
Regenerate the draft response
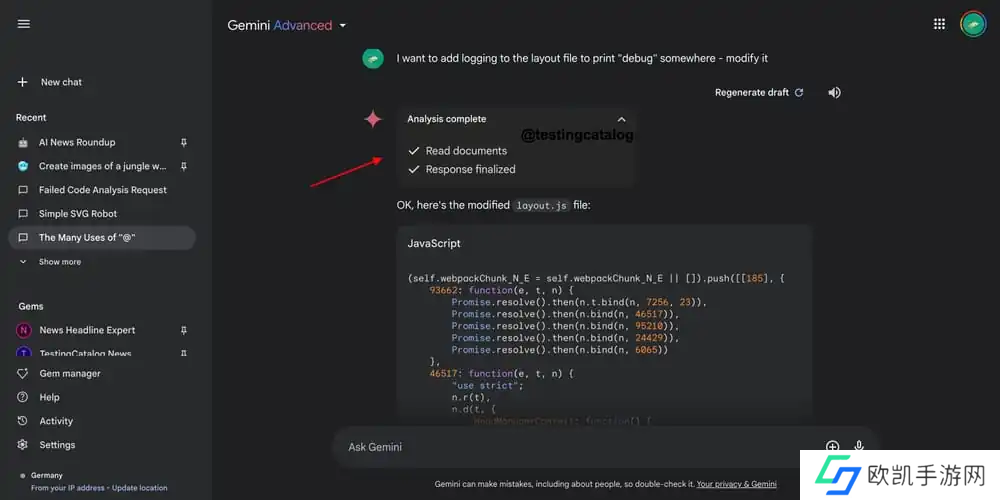coord(759,92)
